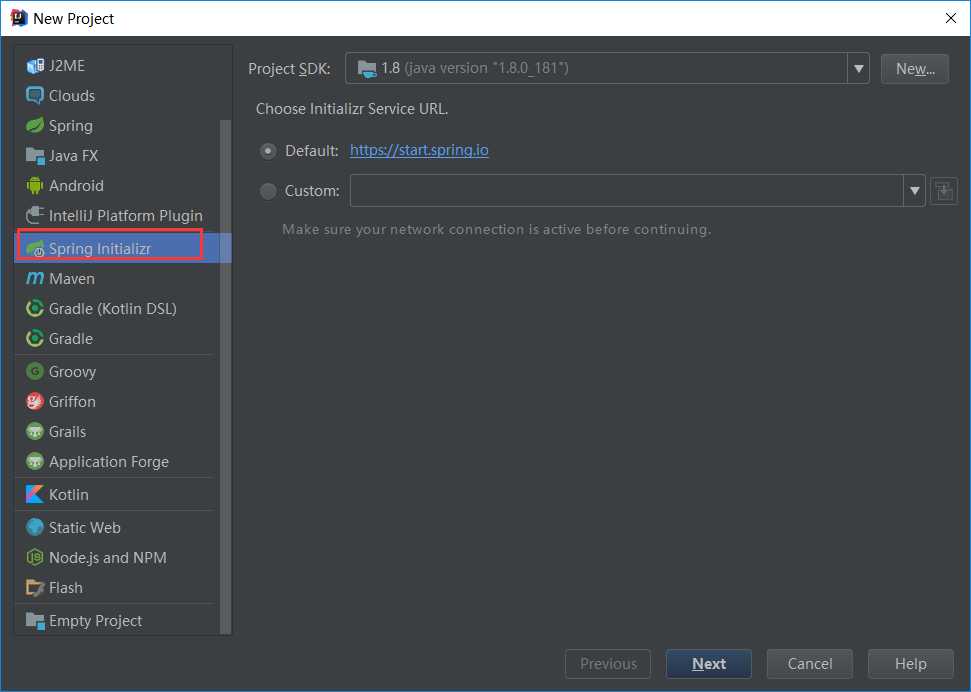
Task: Select the Empty Project list entry text
Action: tap(95, 621)
